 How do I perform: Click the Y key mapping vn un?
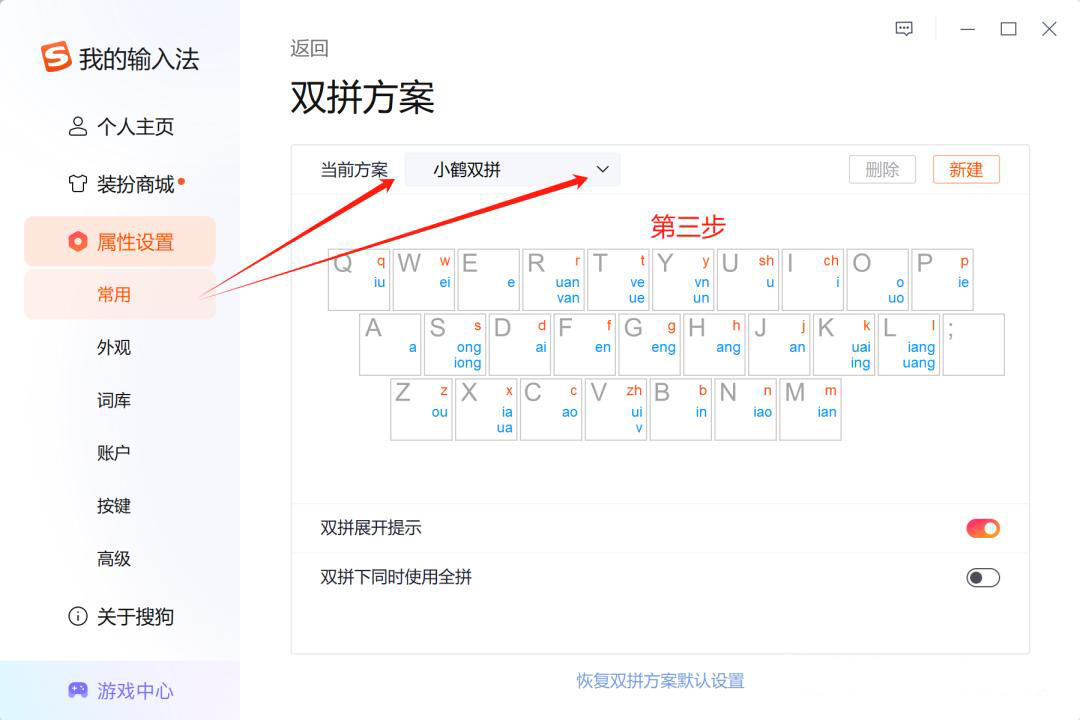(683, 280)
